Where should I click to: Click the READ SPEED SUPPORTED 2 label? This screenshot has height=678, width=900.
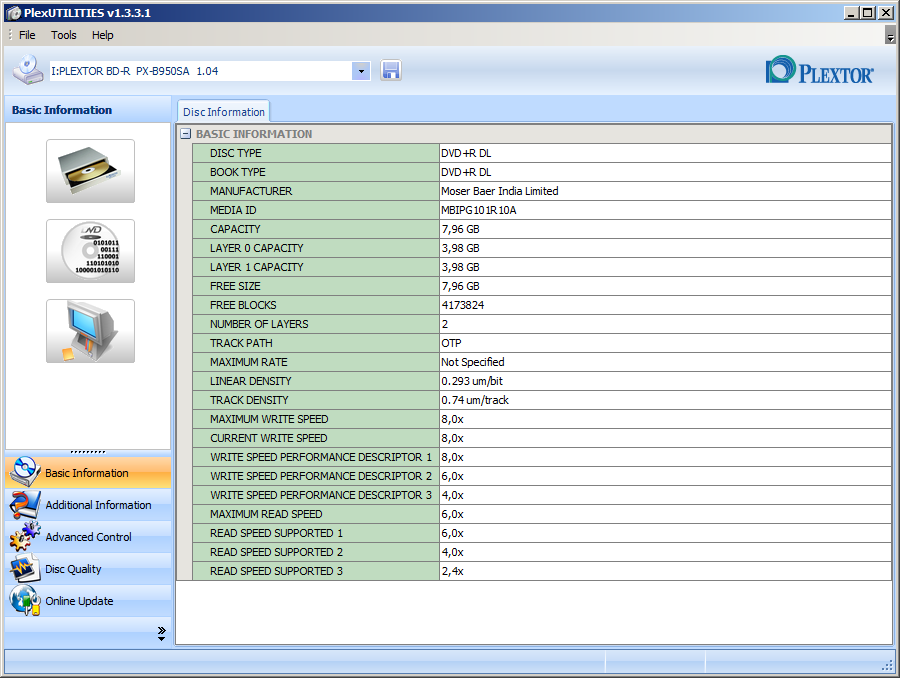pos(276,552)
